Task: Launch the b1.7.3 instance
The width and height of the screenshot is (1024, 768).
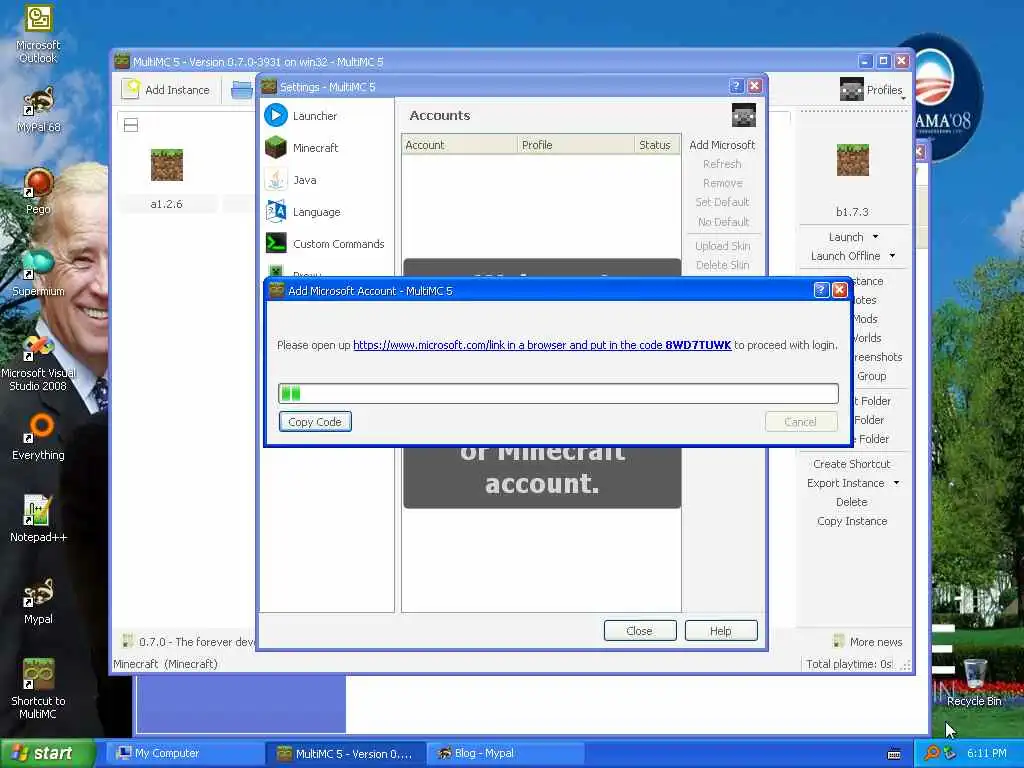Action: click(846, 237)
